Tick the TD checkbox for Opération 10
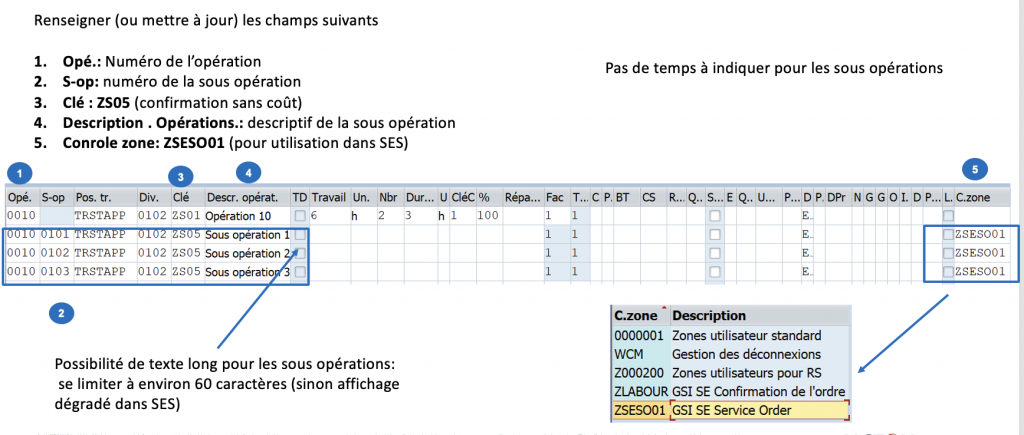Viewport: 1024px width, 435px height. 300,216
